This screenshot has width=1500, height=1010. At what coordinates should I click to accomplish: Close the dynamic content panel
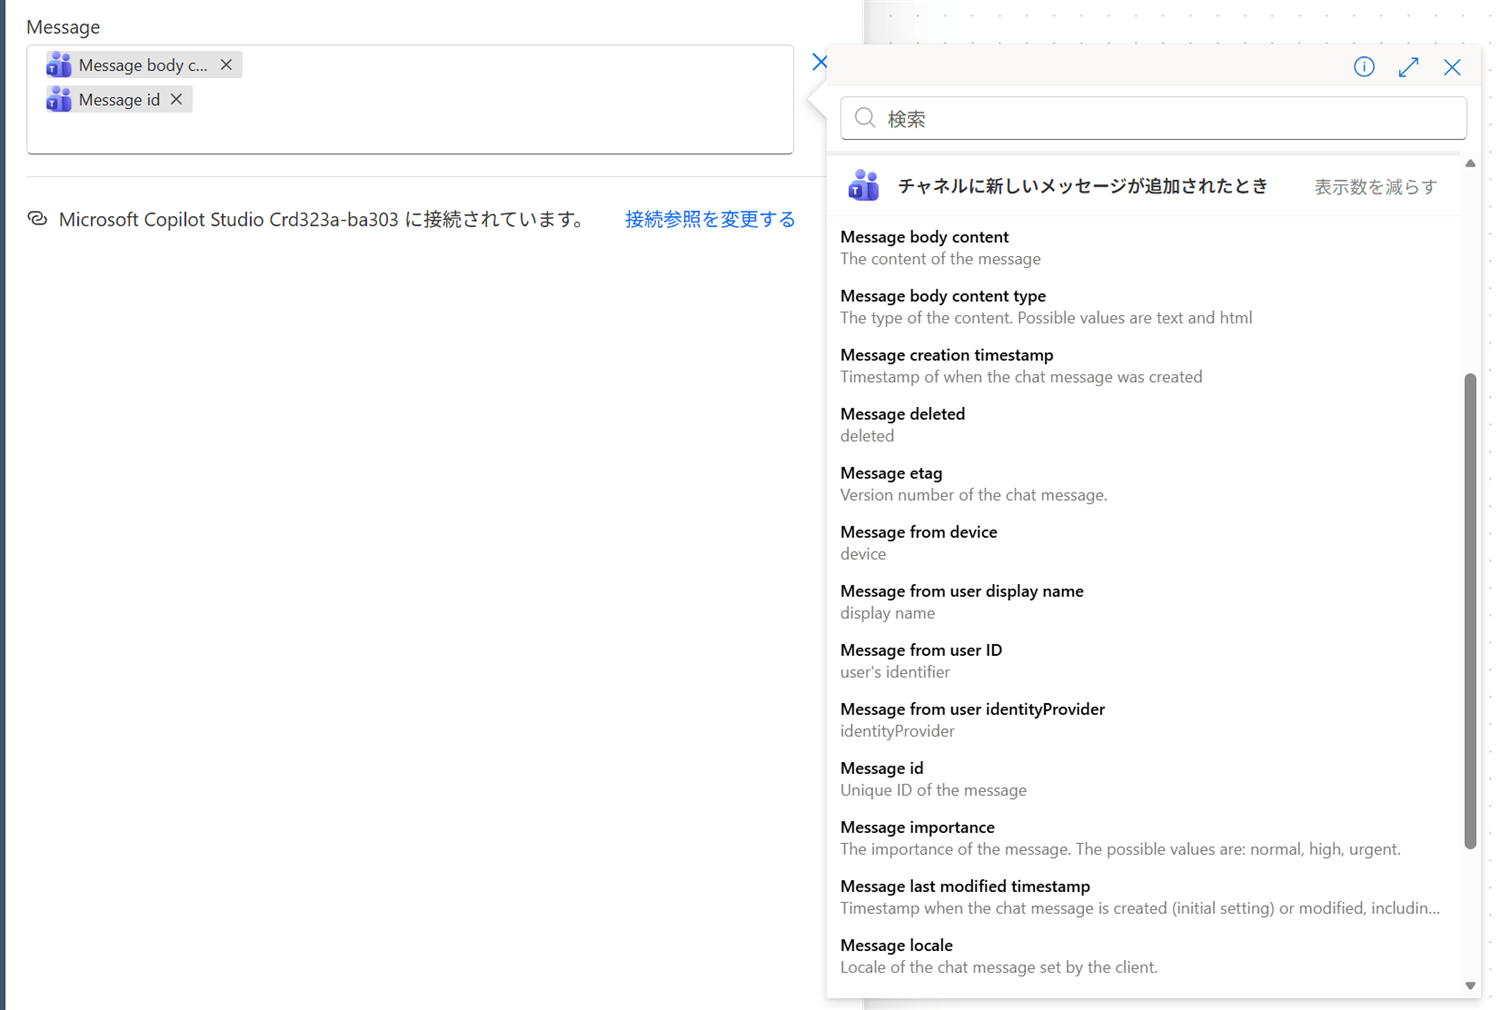[x=1452, y=67]
